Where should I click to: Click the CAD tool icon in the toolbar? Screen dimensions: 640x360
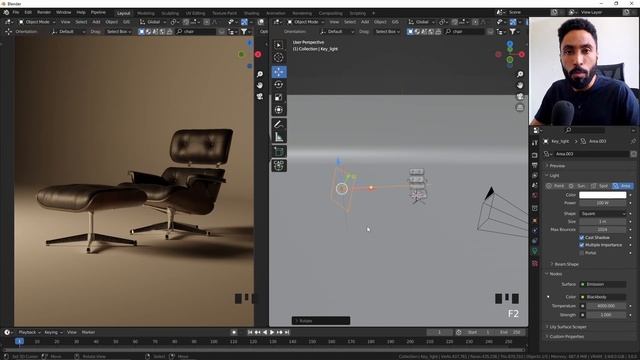(279, 165)
